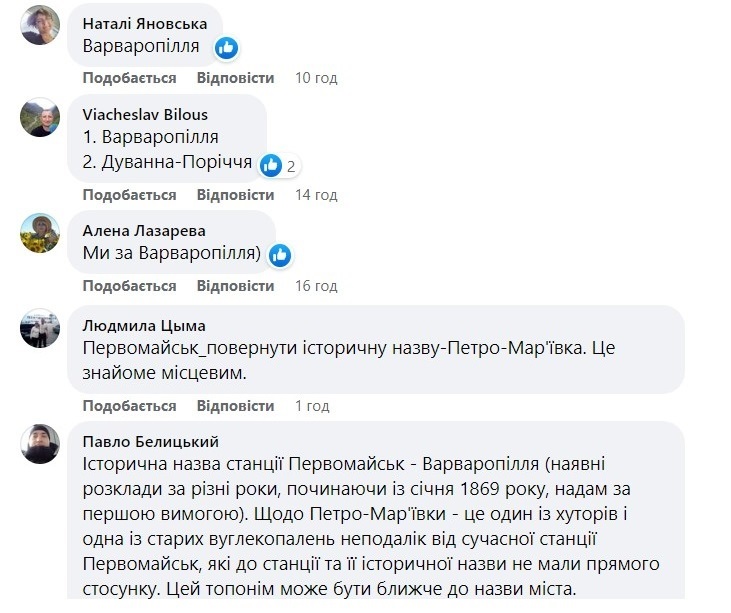Open the 1 год timestamp link

312,406
